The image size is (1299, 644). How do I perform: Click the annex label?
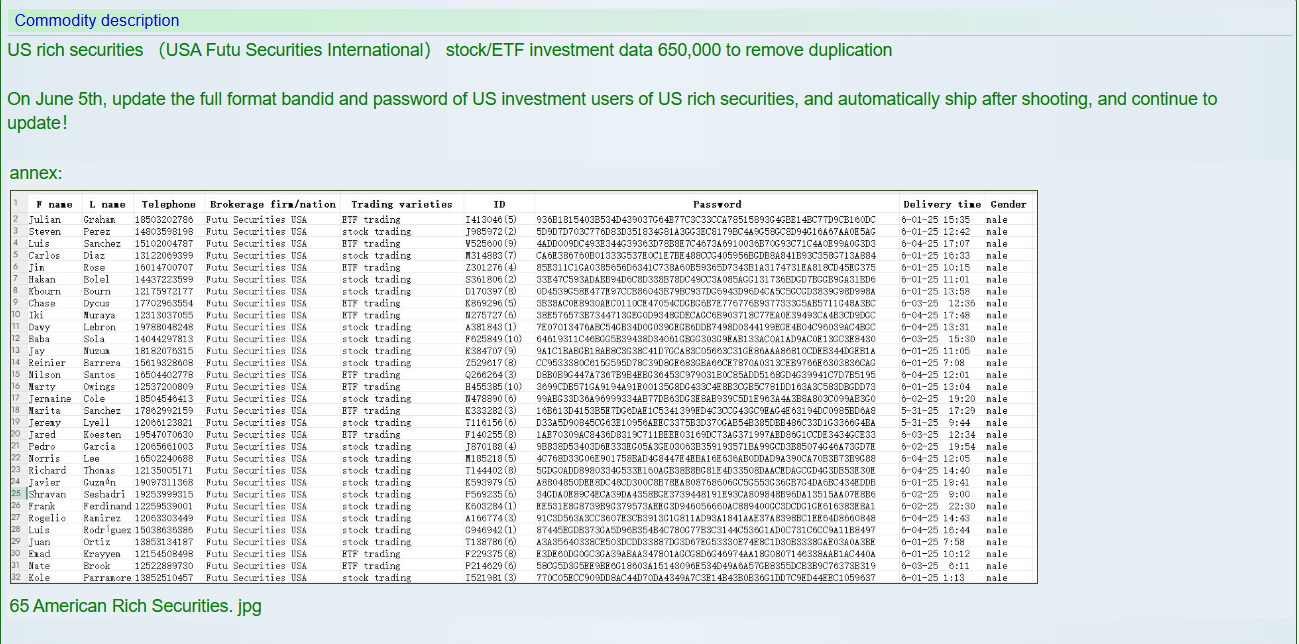(x=36, y=173)
